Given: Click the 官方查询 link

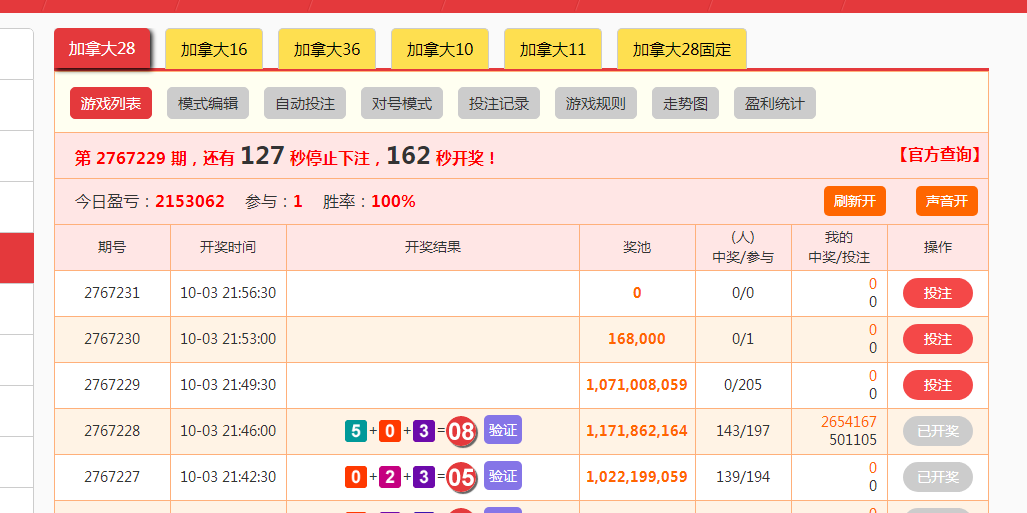Looking at the screenshot, I should pyautogui.click(x=938, y=155).
